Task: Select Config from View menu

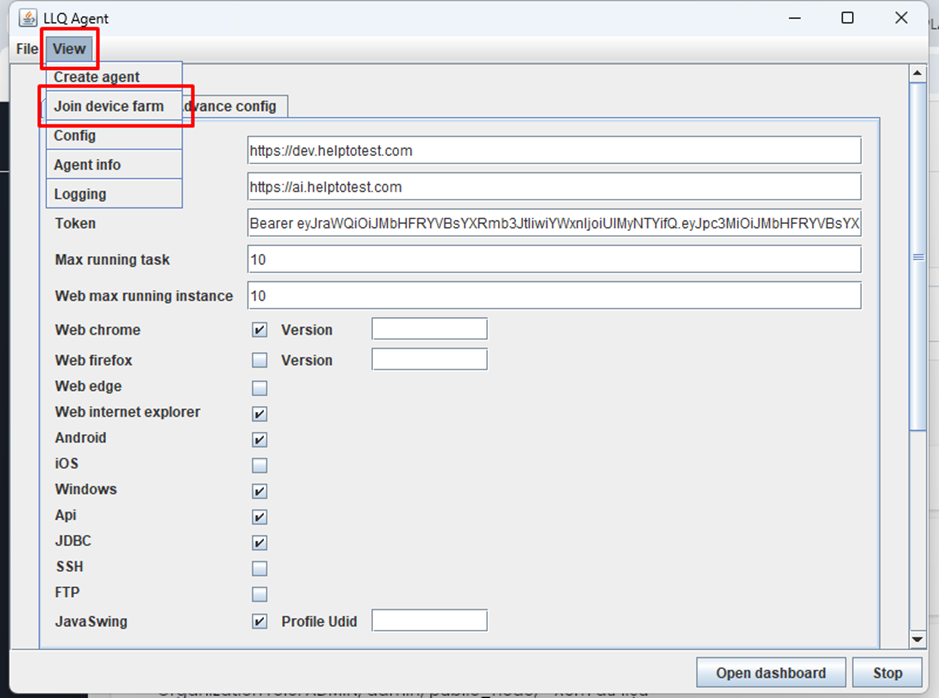Action: pos(75,136)
